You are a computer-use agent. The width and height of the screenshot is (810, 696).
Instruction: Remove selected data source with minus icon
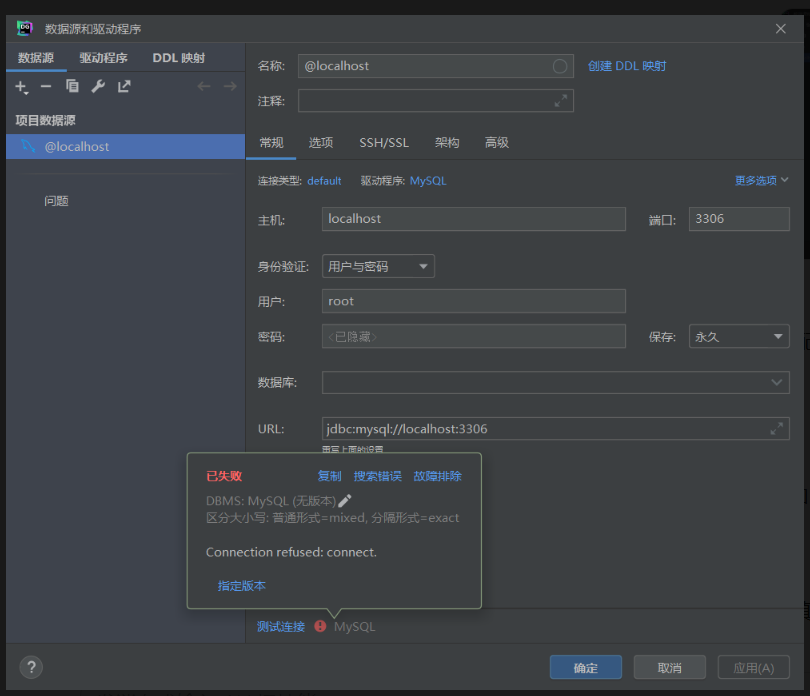[x=46, y=87]
